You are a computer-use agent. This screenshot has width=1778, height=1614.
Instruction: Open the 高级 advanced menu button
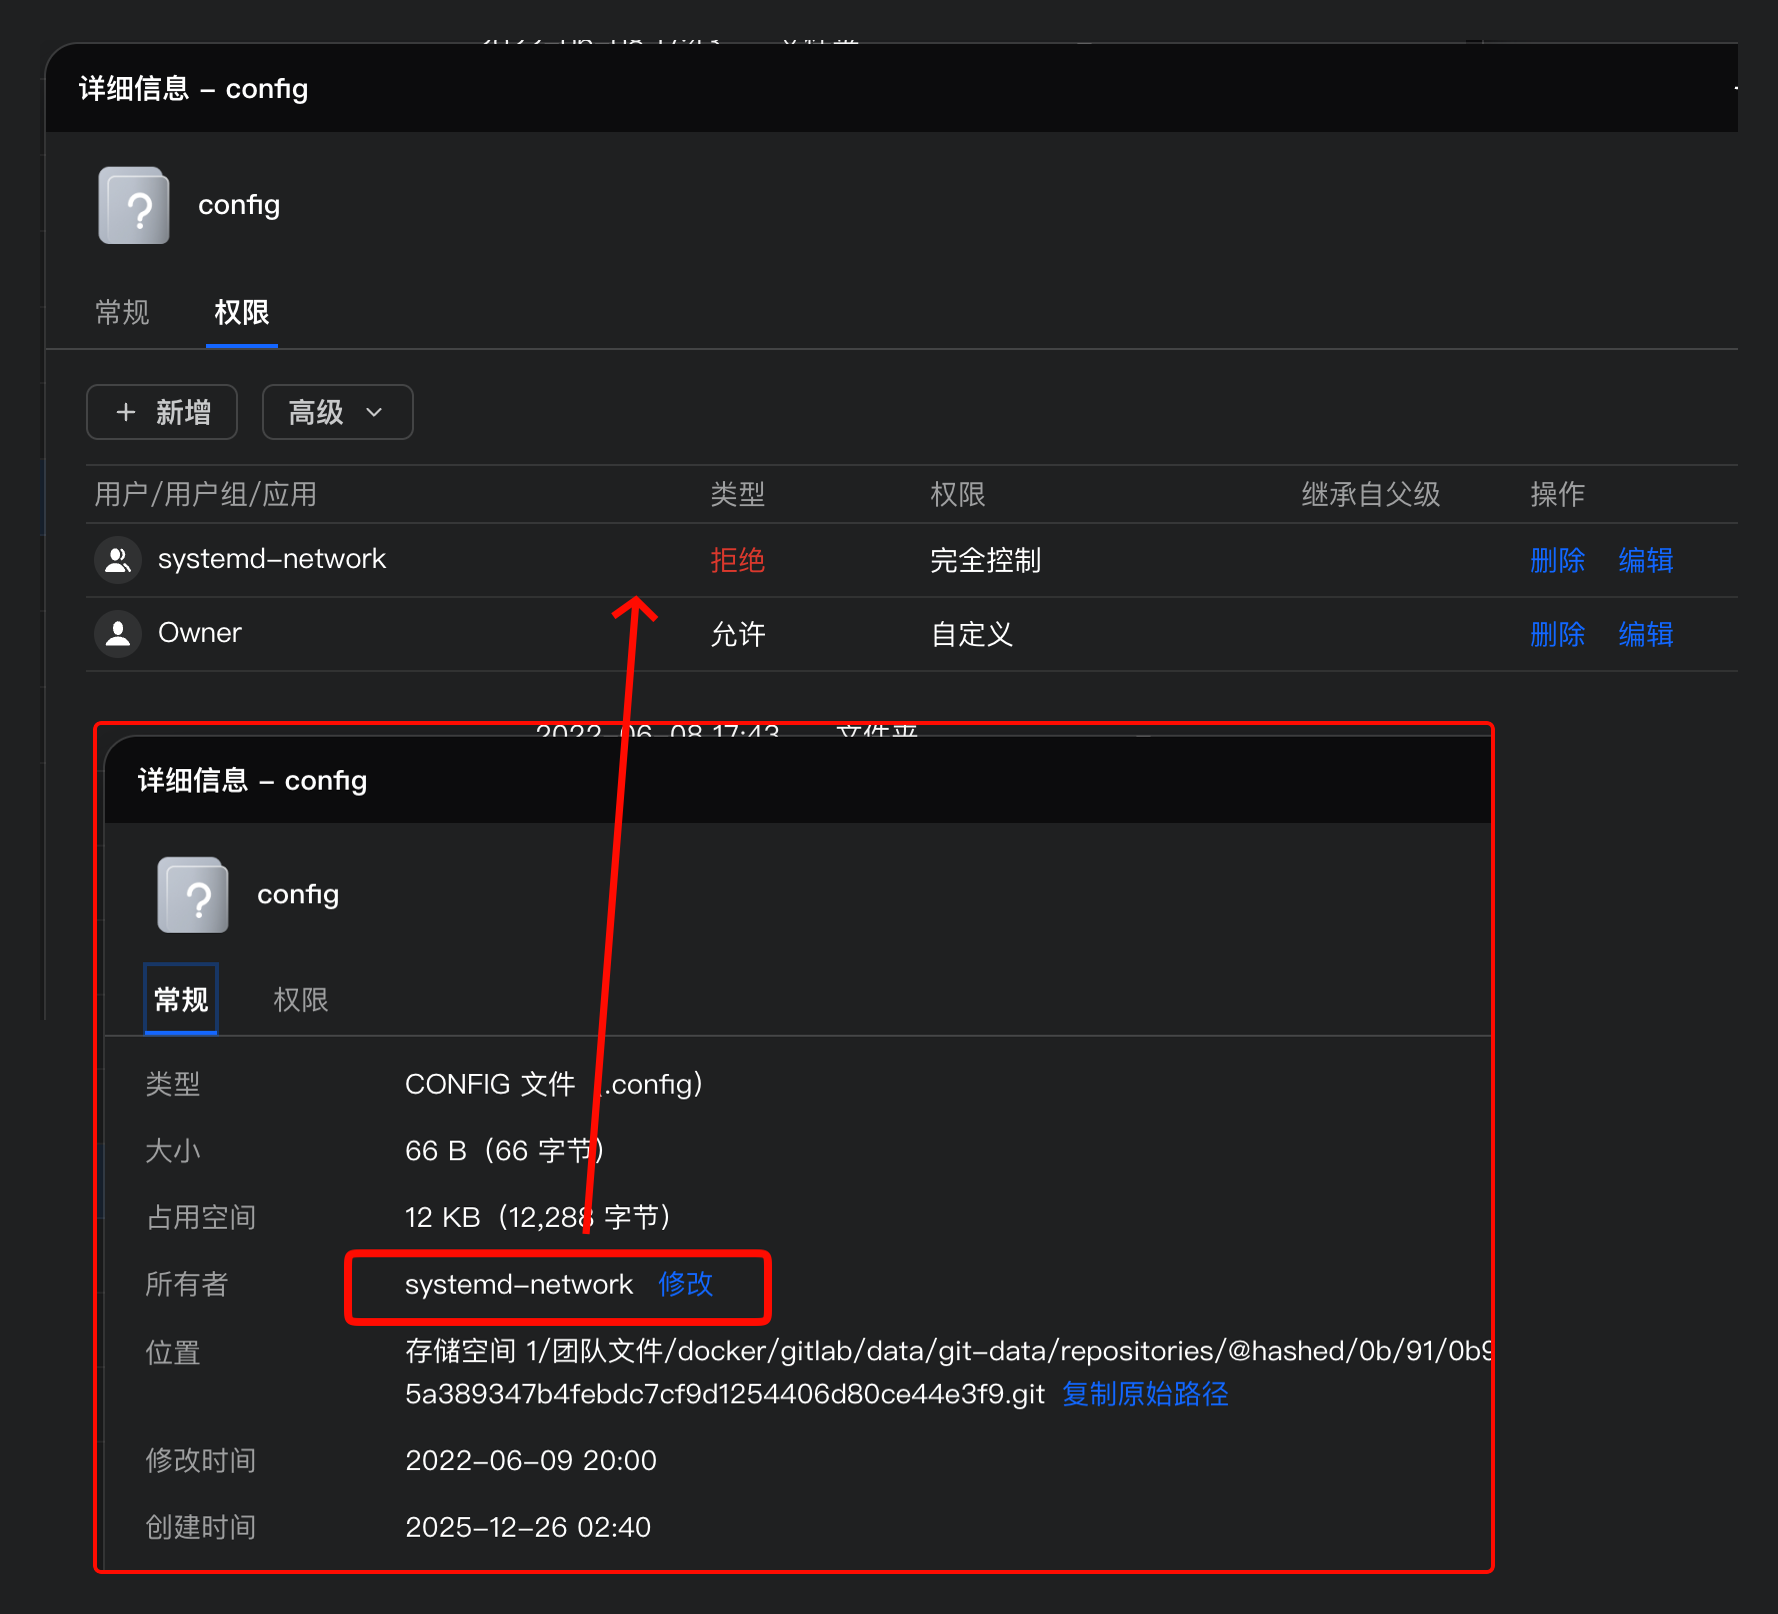click(x=337, y=412)
